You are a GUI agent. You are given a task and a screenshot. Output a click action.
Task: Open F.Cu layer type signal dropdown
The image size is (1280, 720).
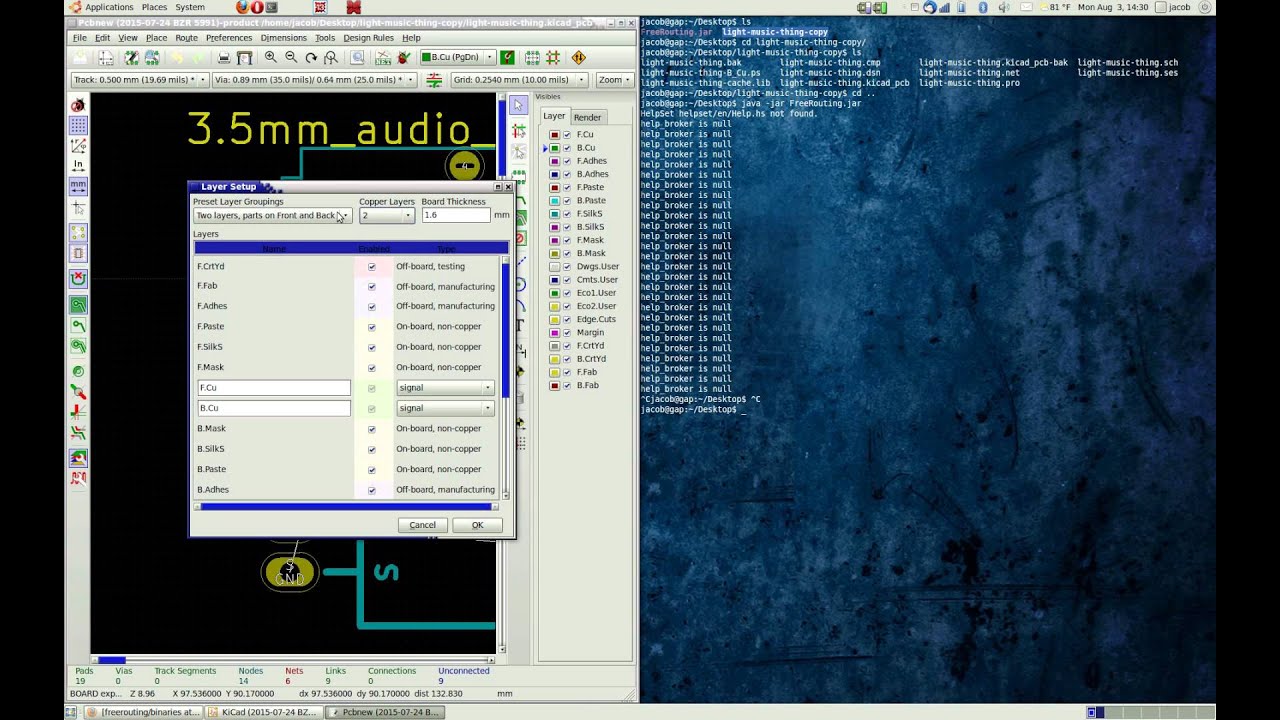tap(445, 388)
